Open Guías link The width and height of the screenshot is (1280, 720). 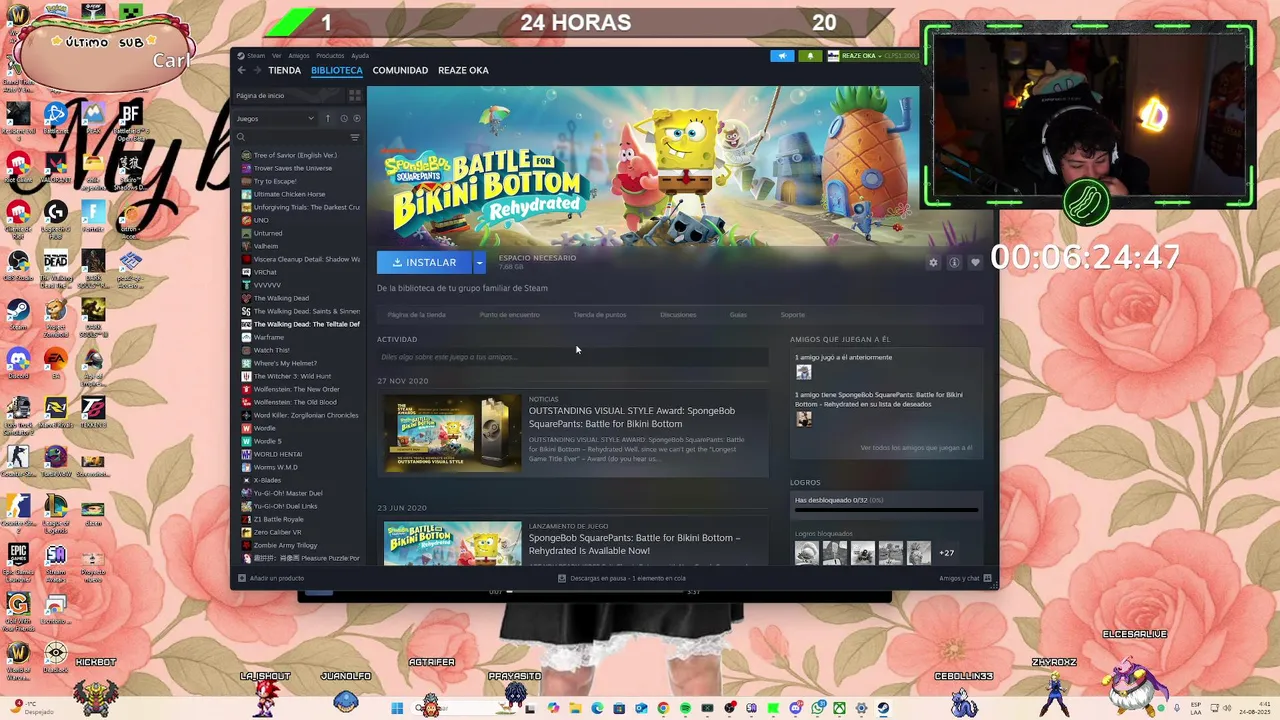point(738,315)
